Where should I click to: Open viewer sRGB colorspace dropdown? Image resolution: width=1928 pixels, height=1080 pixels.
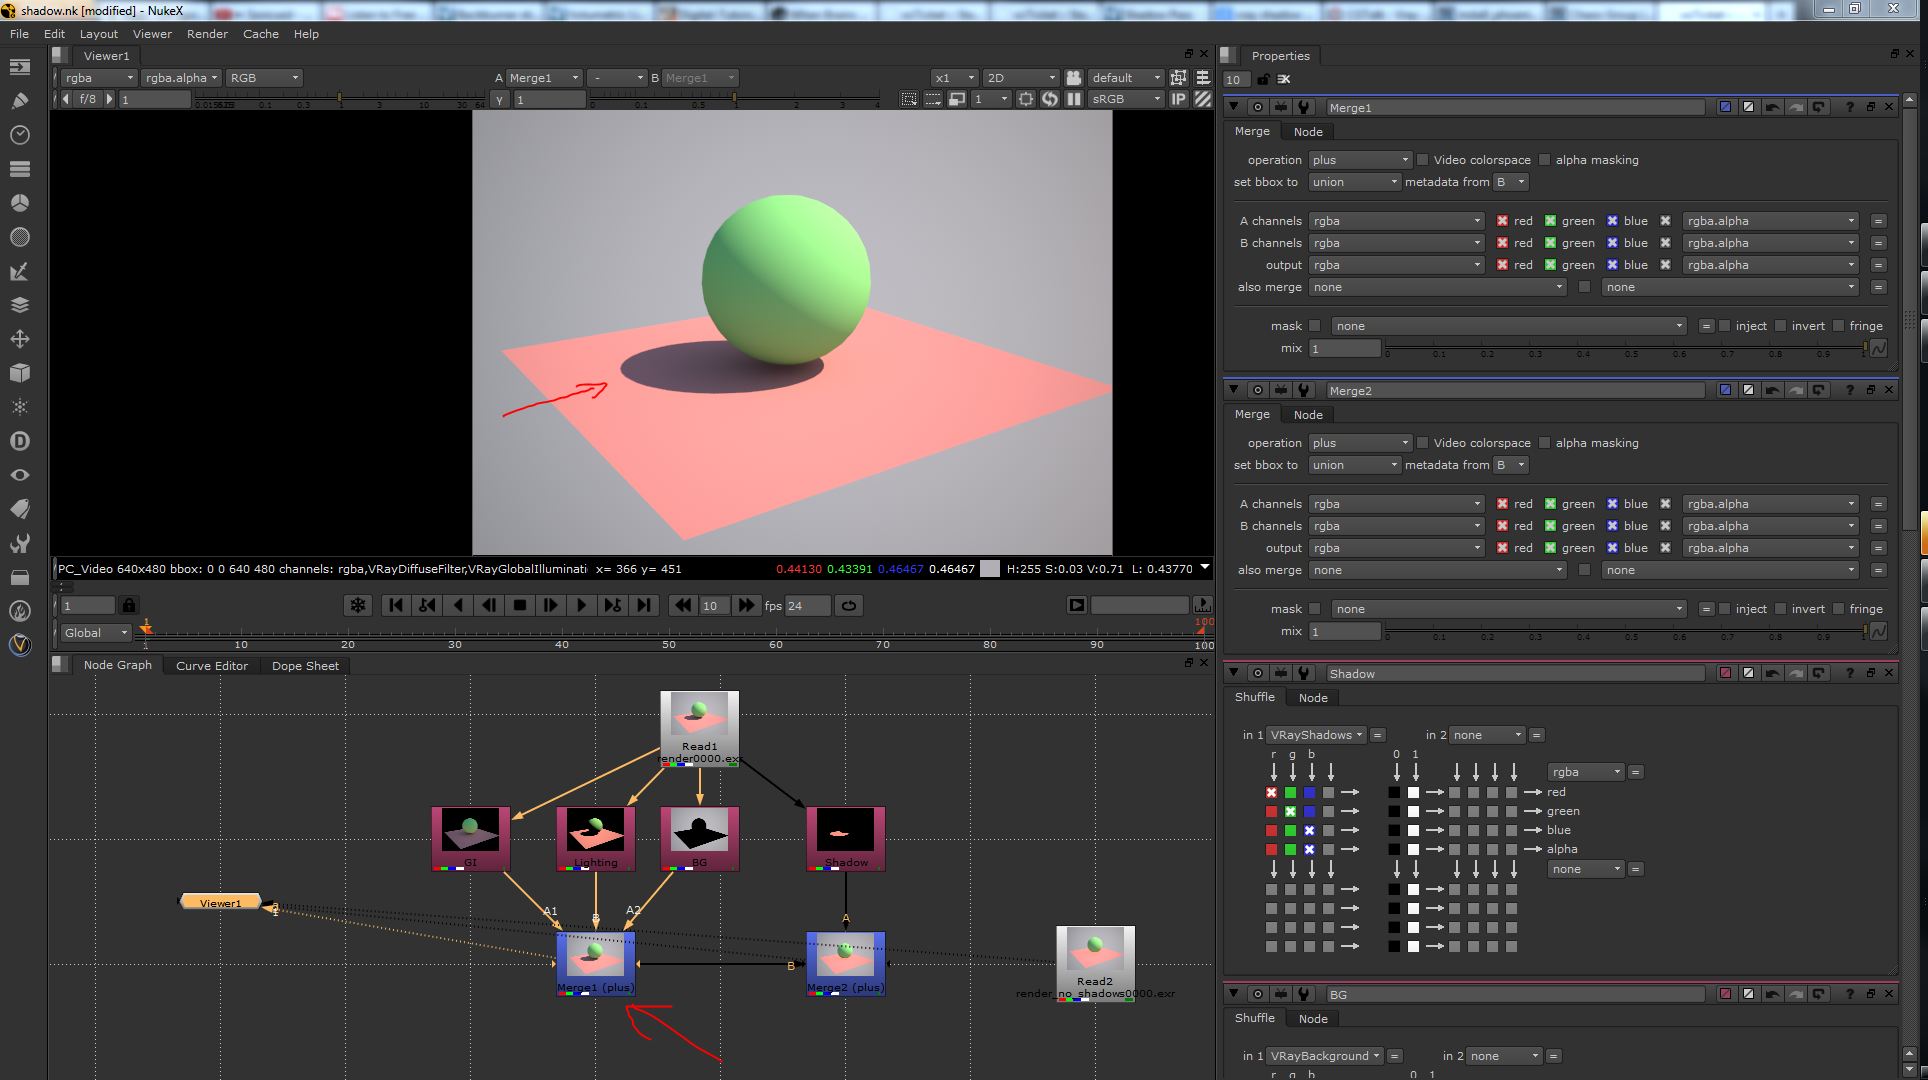(1125, 99)
